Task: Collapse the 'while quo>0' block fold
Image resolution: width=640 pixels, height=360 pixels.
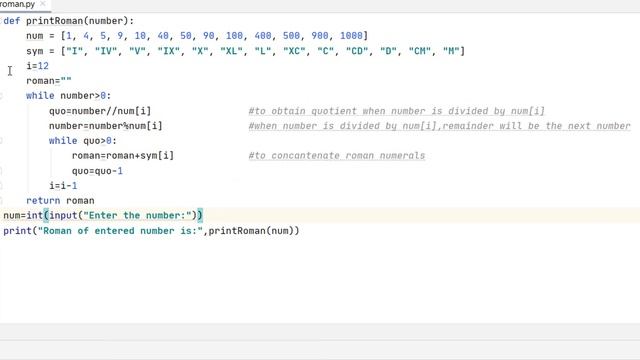Action: pos(1,141)
